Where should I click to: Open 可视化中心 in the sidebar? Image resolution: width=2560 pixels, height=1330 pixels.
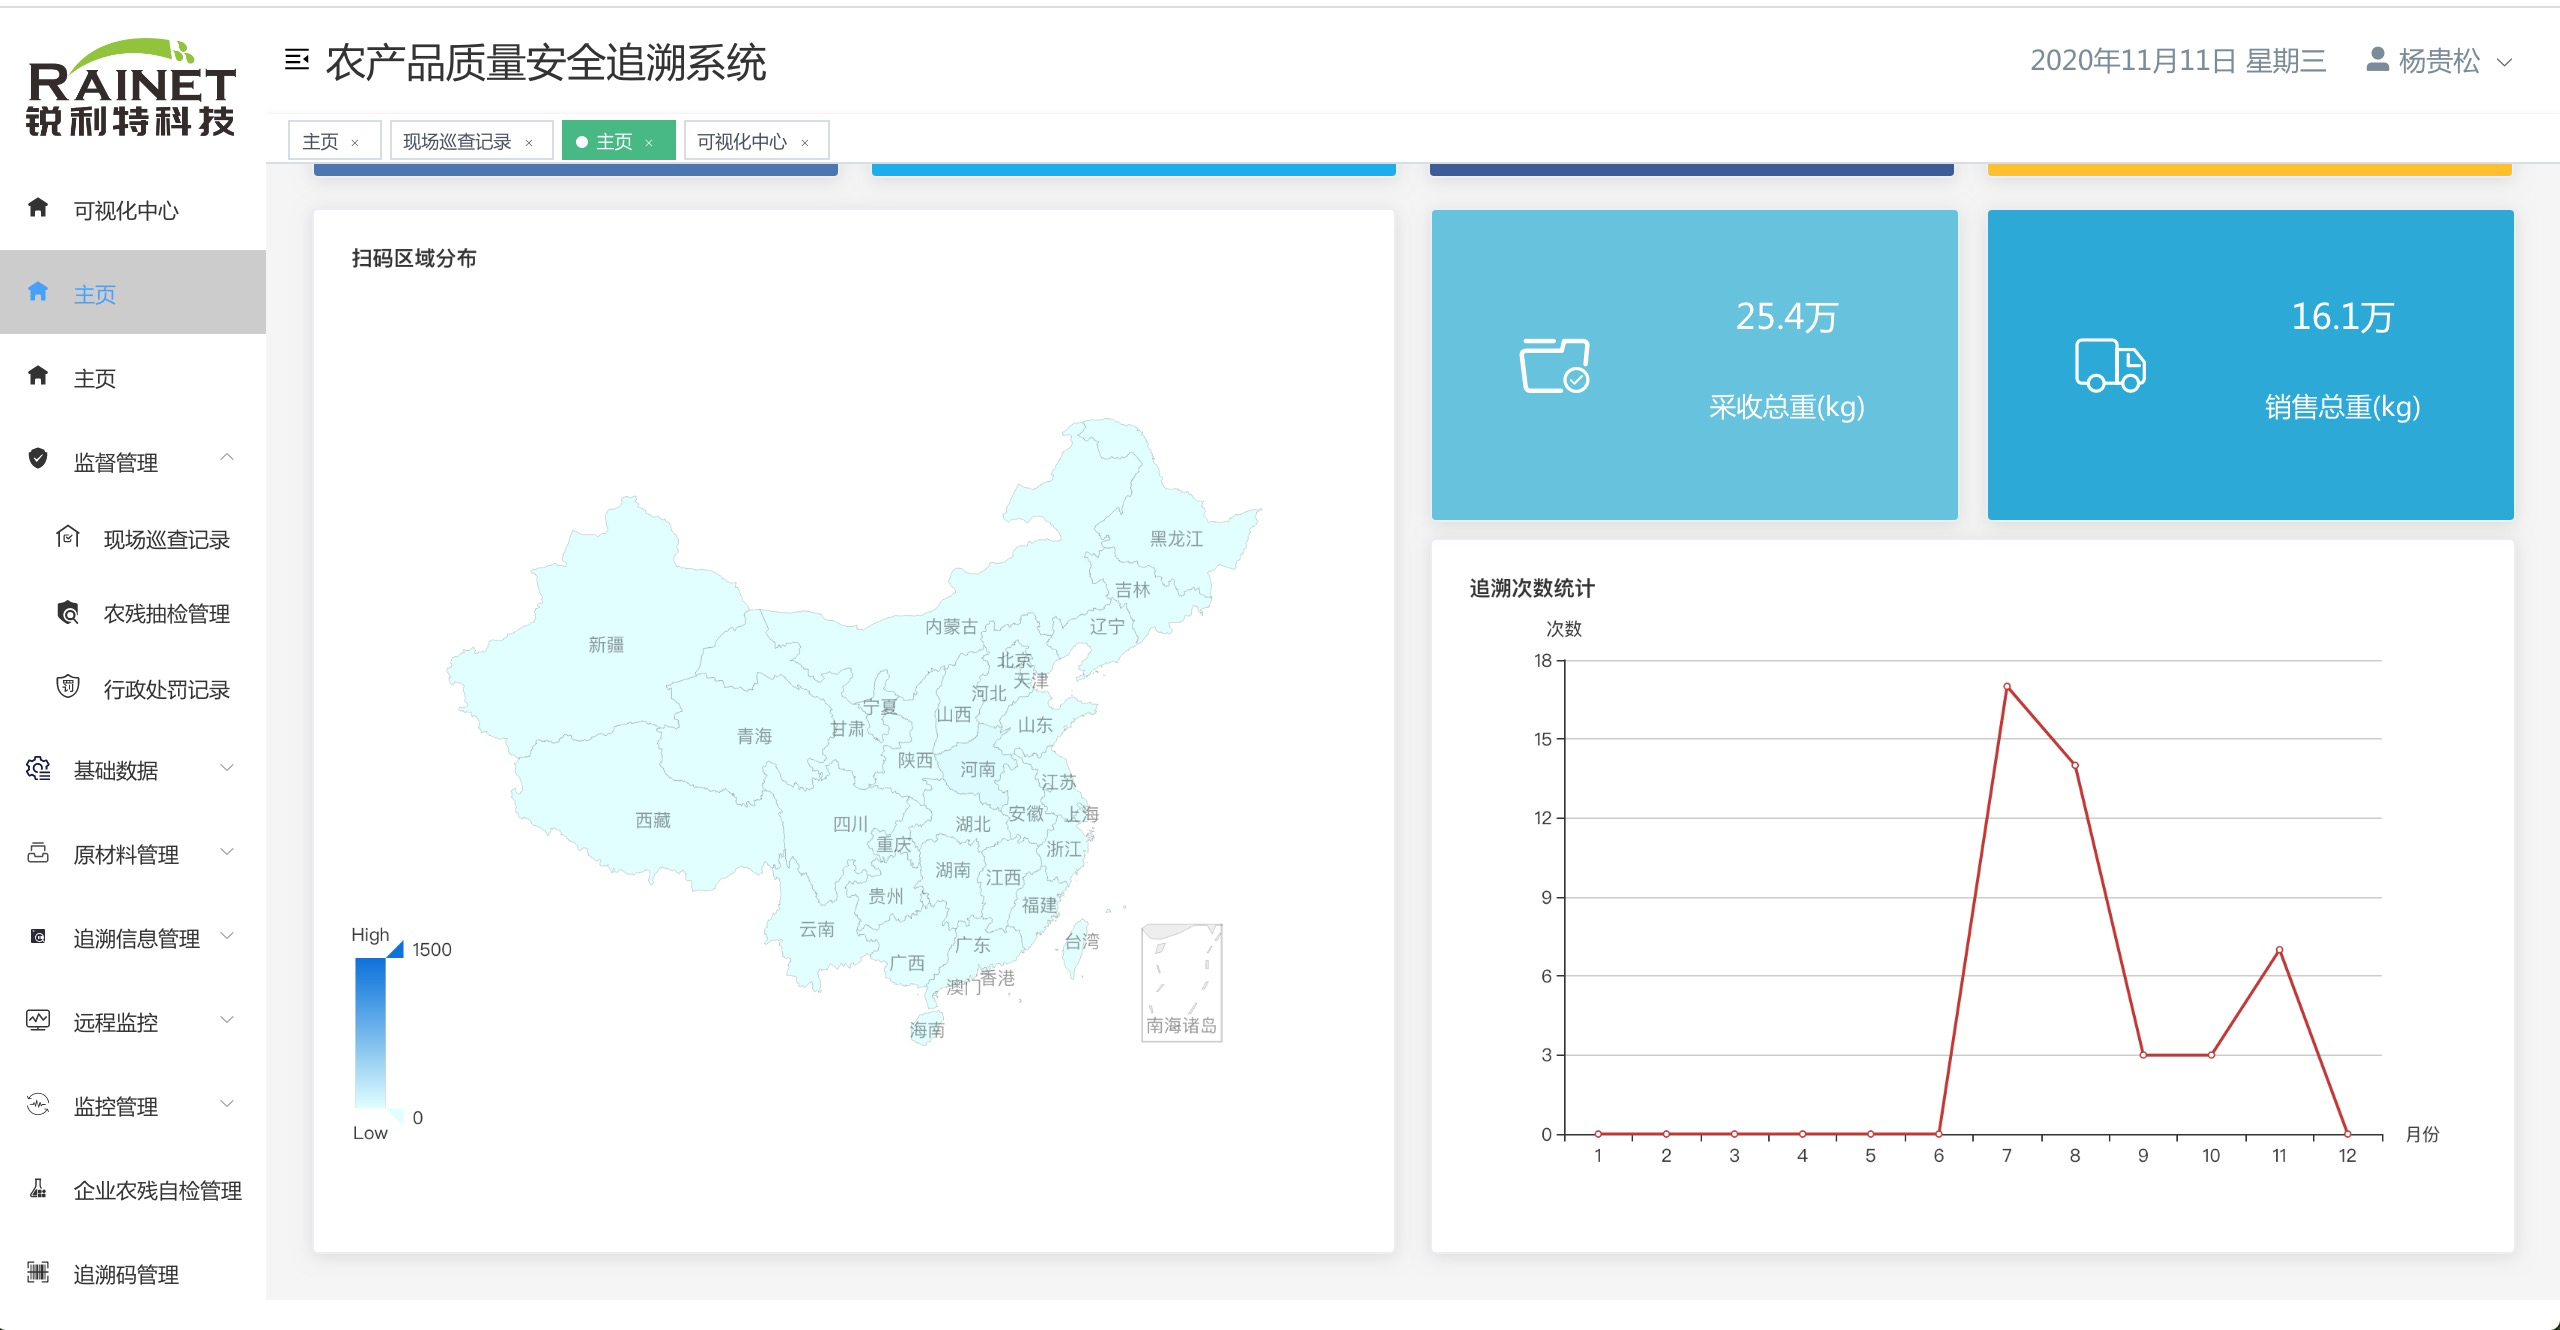tap(133, 210)
